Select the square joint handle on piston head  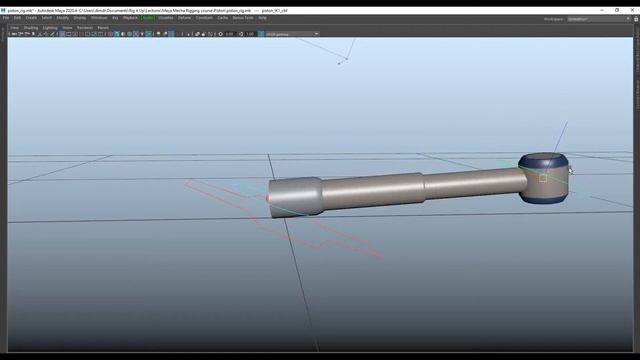point(543,178)
